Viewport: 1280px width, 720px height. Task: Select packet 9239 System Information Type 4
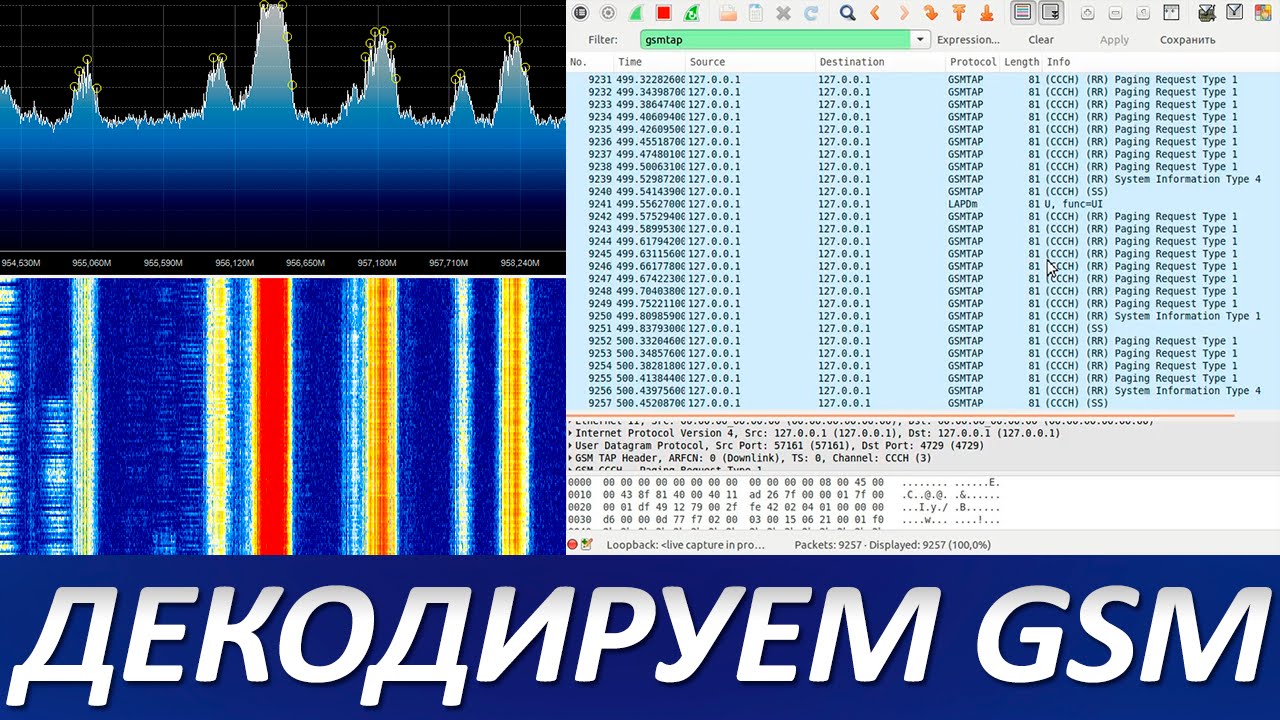coord(923,179)
